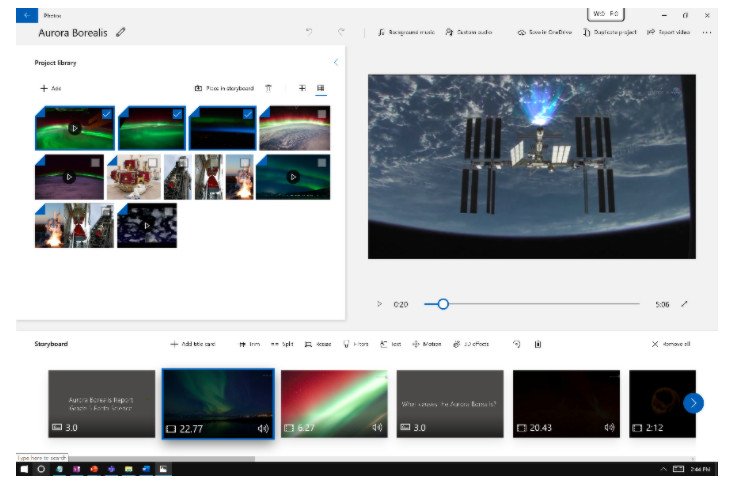The width and height of the screenshot is (732, 493).
Task: Open Cortana from the taskbar
Action: pyautogui.click(x=41, y=469)
